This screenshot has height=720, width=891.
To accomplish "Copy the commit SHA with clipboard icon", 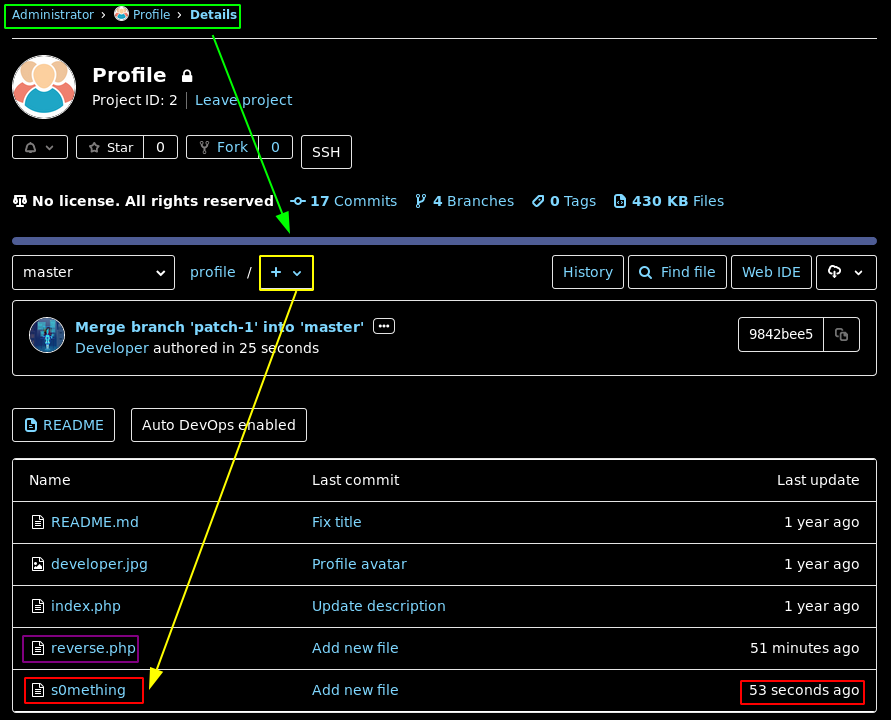I will click(841, 335).
